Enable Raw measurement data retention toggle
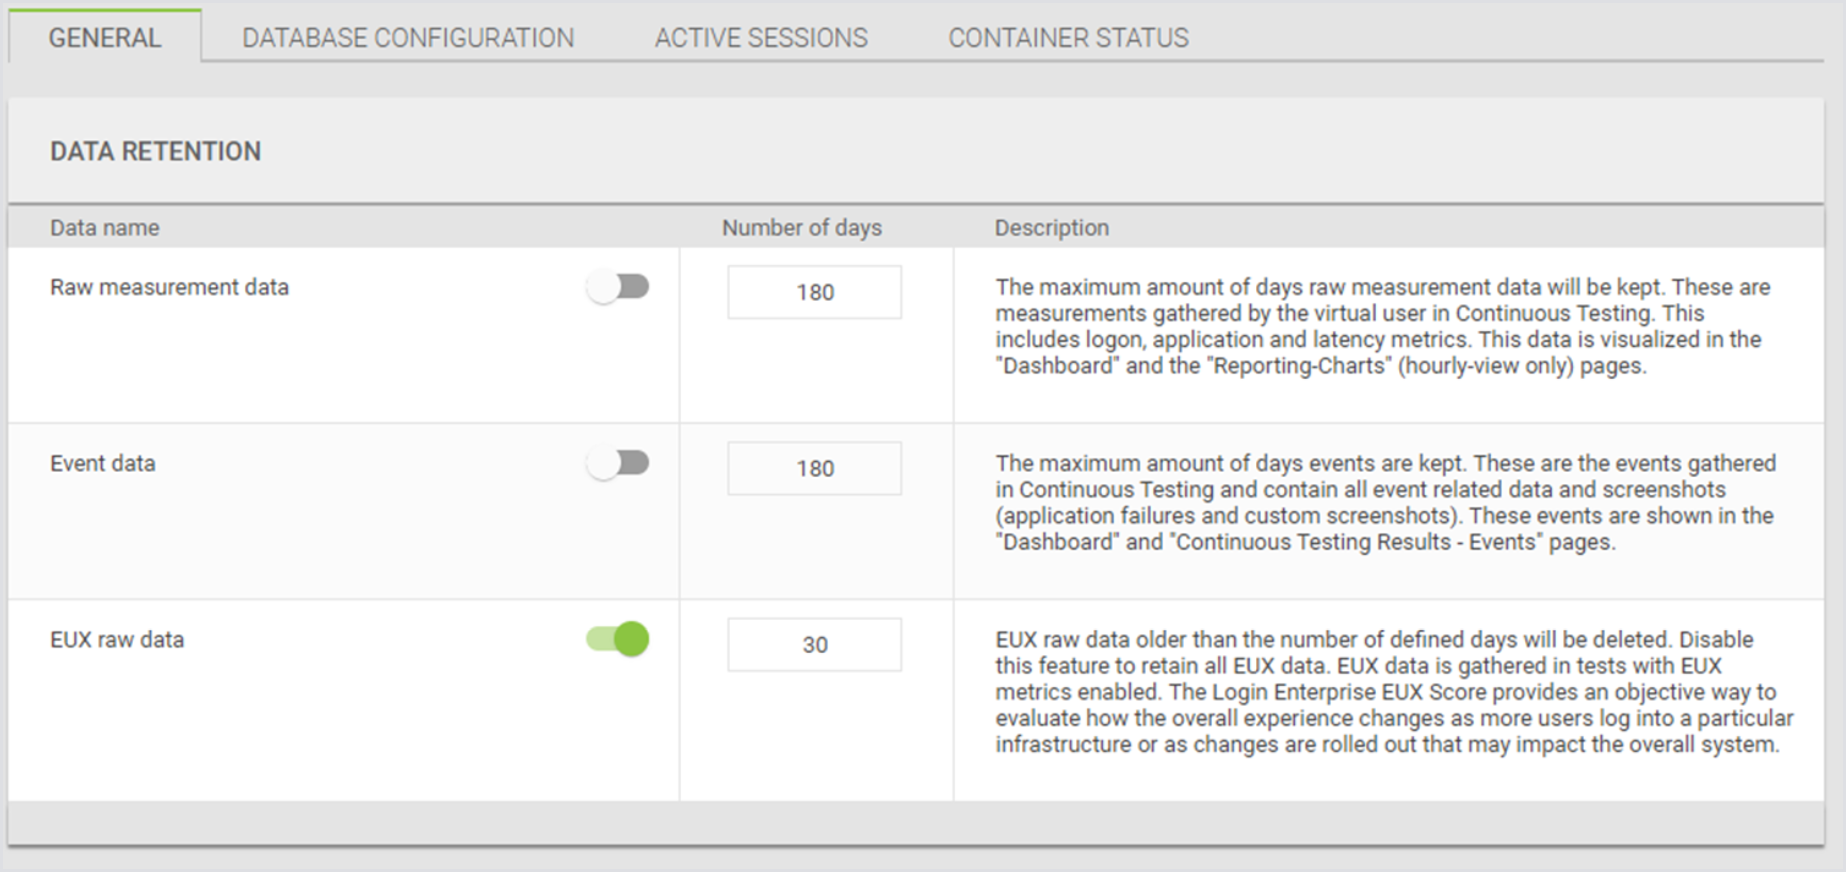The width and height of the screenshot is (1846, 872). (x=618, y=288)
